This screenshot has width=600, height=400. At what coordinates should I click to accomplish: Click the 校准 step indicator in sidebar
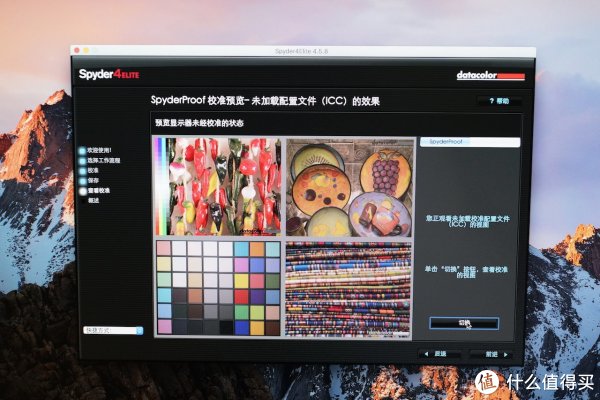[x=82, y=171]
